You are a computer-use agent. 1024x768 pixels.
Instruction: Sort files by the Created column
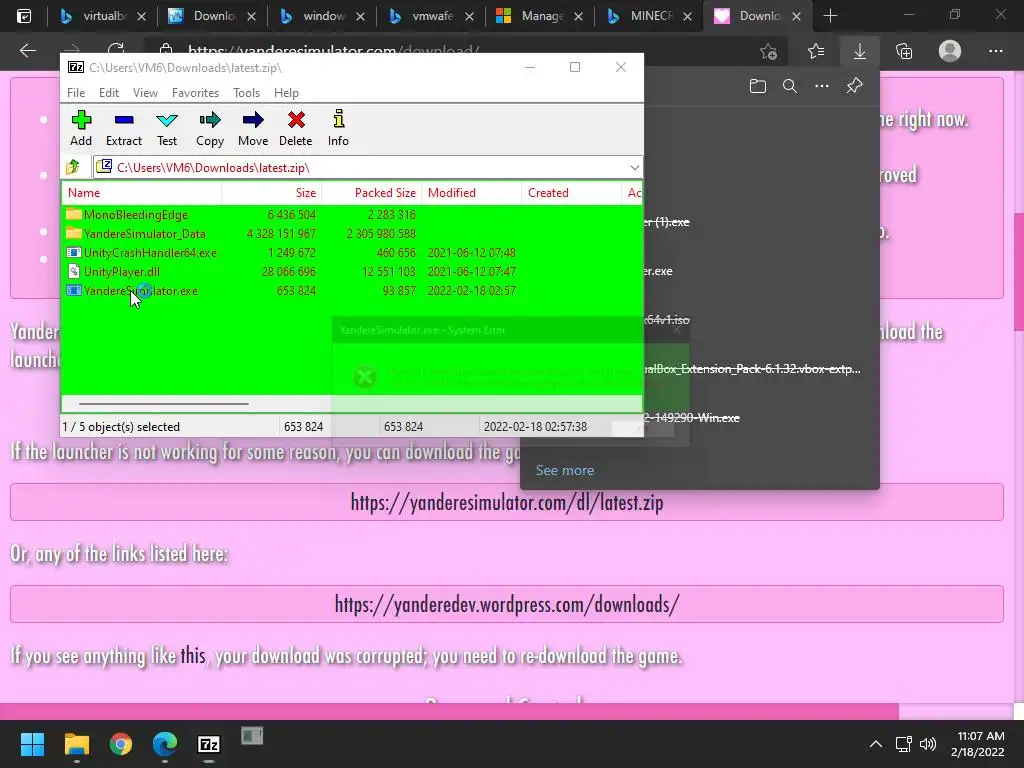[571, 193]
